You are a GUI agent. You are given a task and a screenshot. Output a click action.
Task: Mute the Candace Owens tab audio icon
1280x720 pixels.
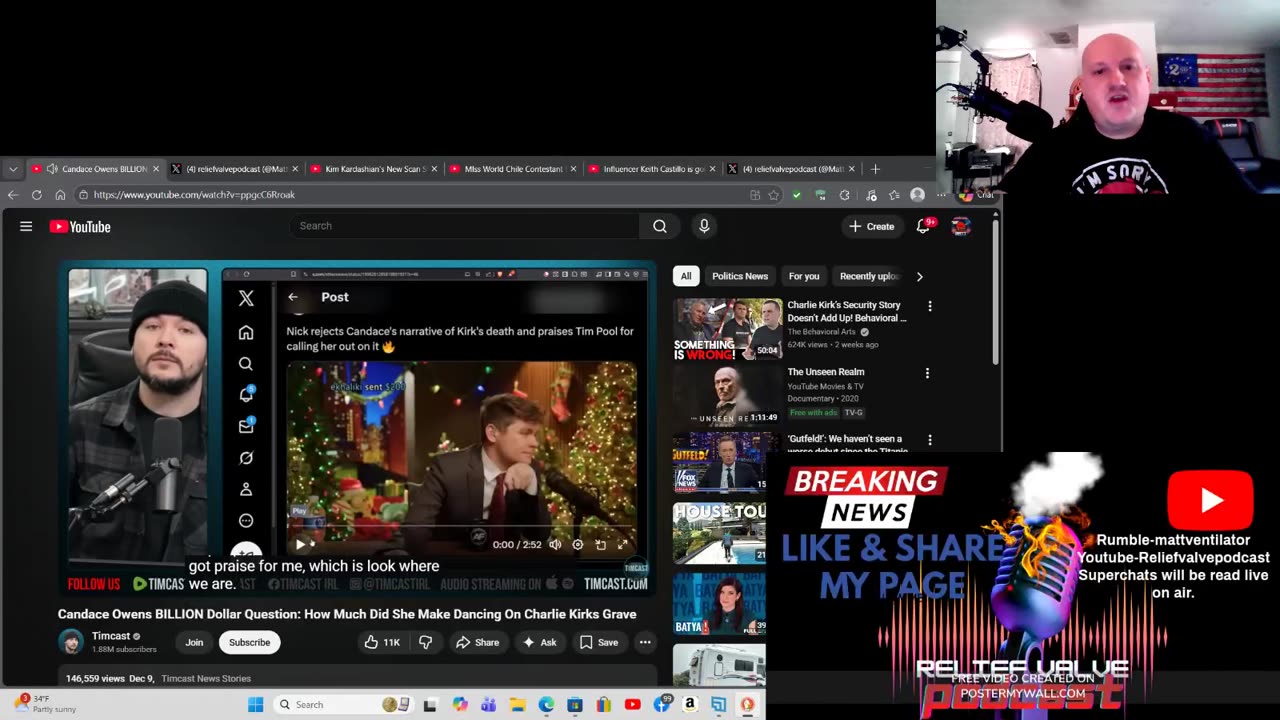coord(52,169)
